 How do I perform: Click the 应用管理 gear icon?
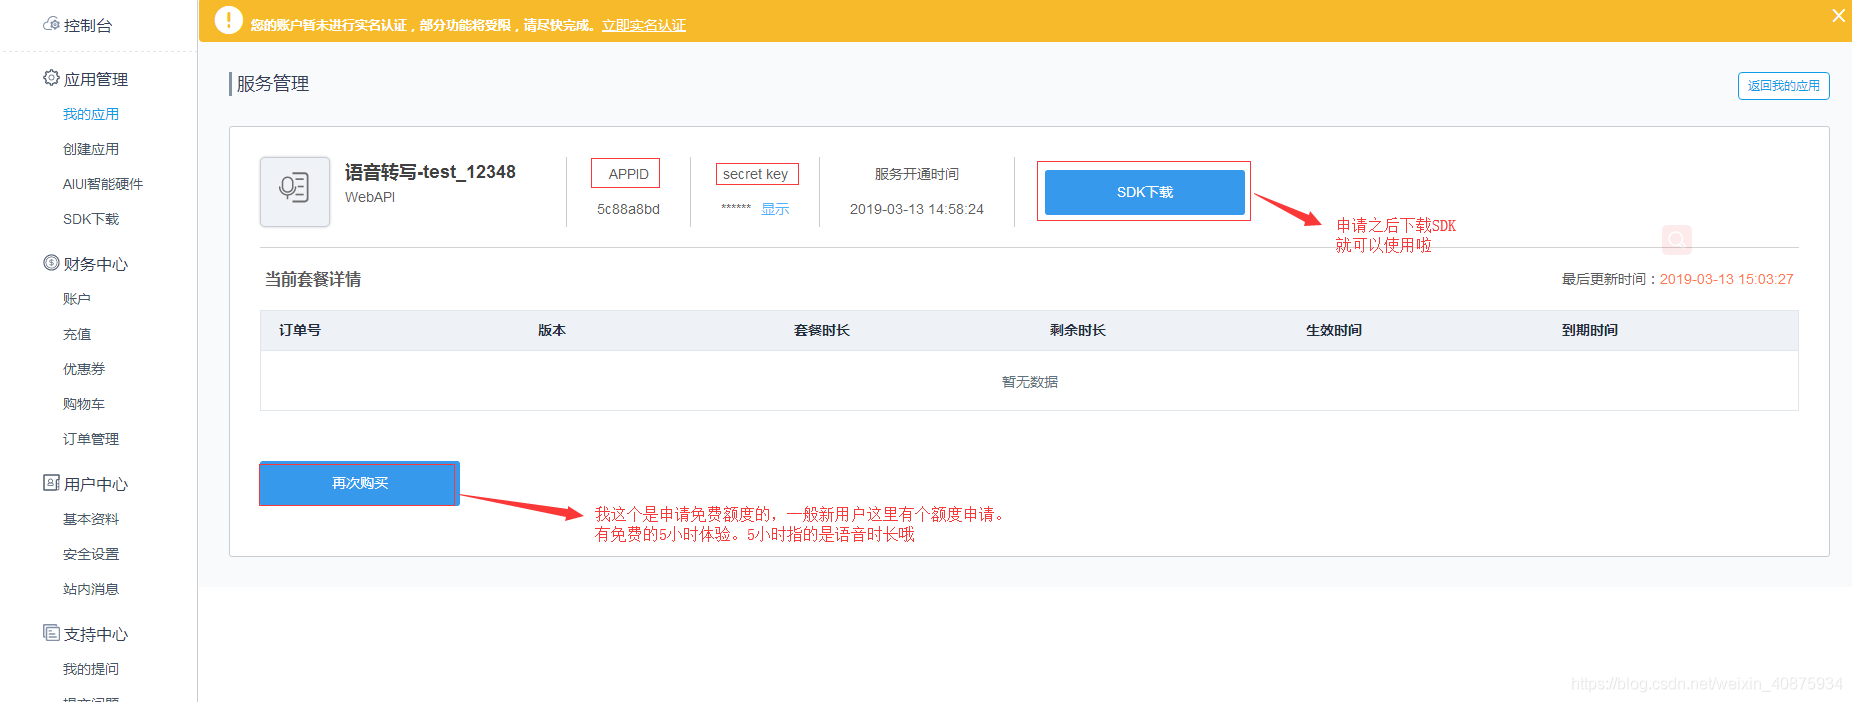pos(51,78)
